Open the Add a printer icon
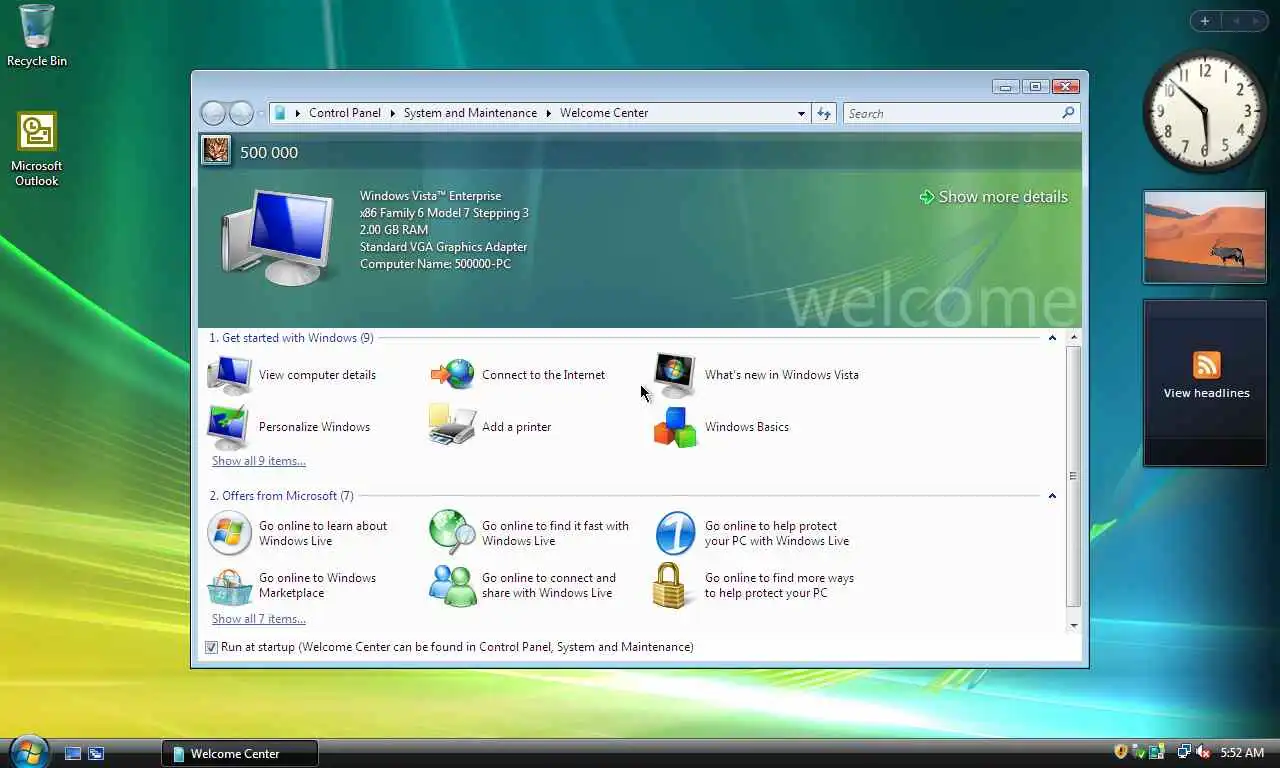This screenshot has height=768, width=1280. (x=452, y=425)
